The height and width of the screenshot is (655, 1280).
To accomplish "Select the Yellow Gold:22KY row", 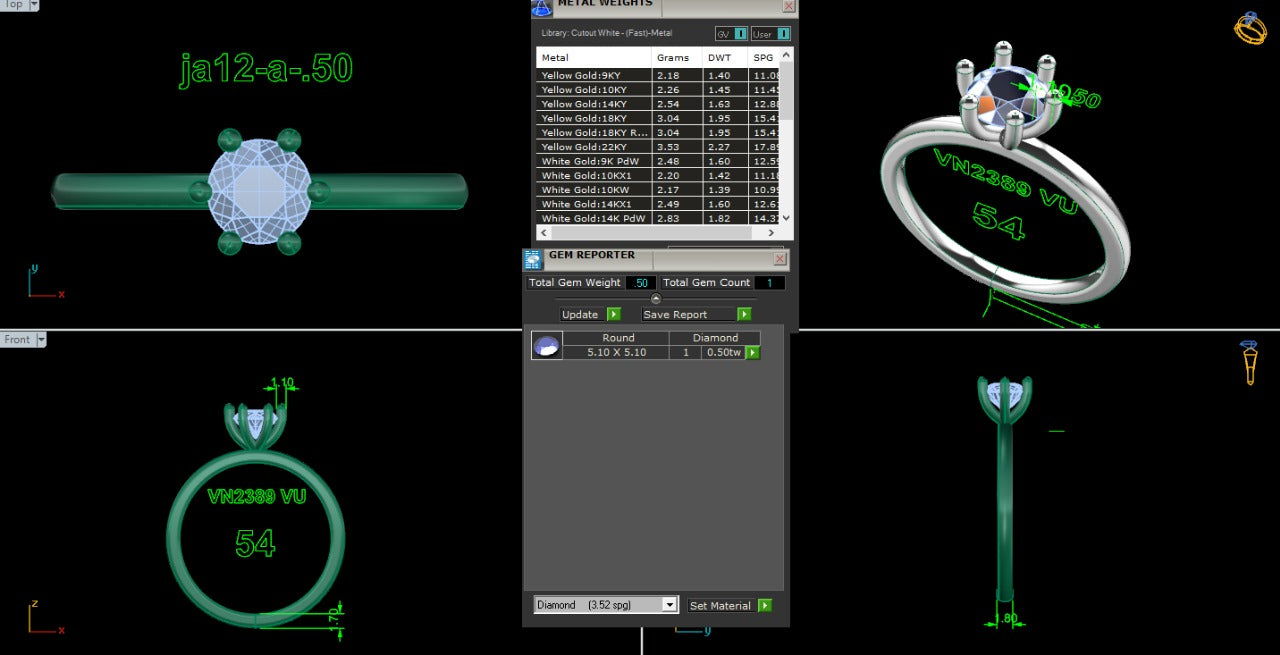I will 658,146.
